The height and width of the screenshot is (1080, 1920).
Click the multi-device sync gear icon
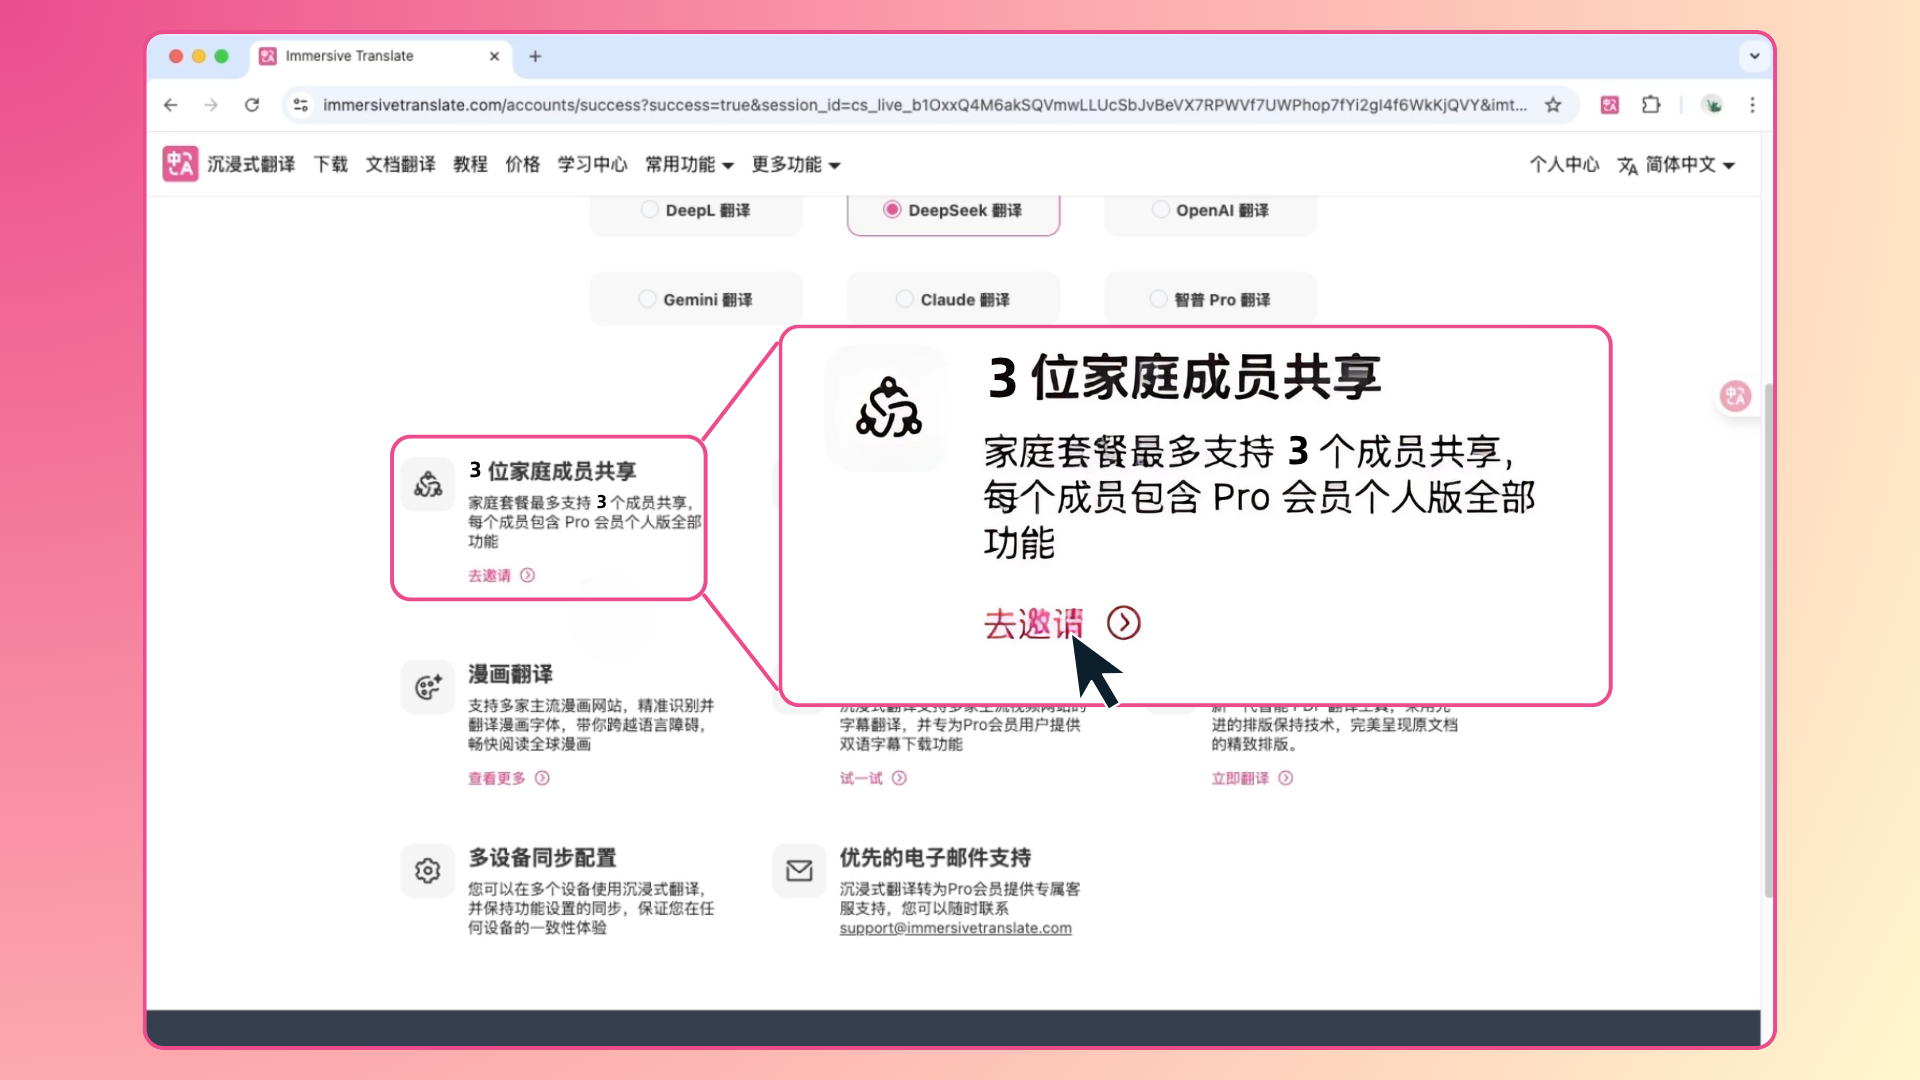click(x=428, y=871)
